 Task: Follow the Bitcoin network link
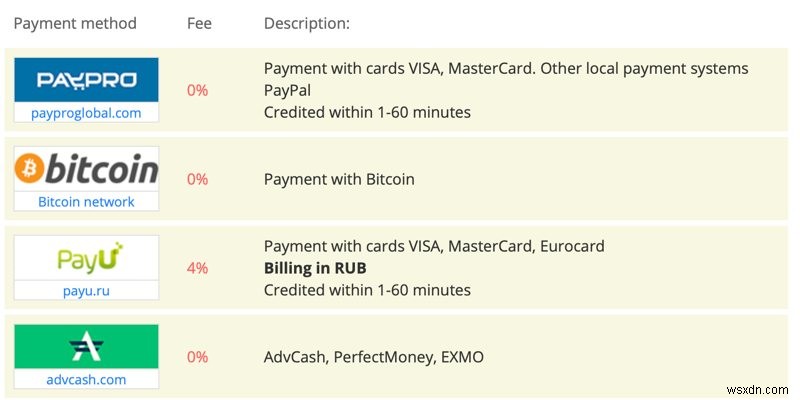(86, 202)
